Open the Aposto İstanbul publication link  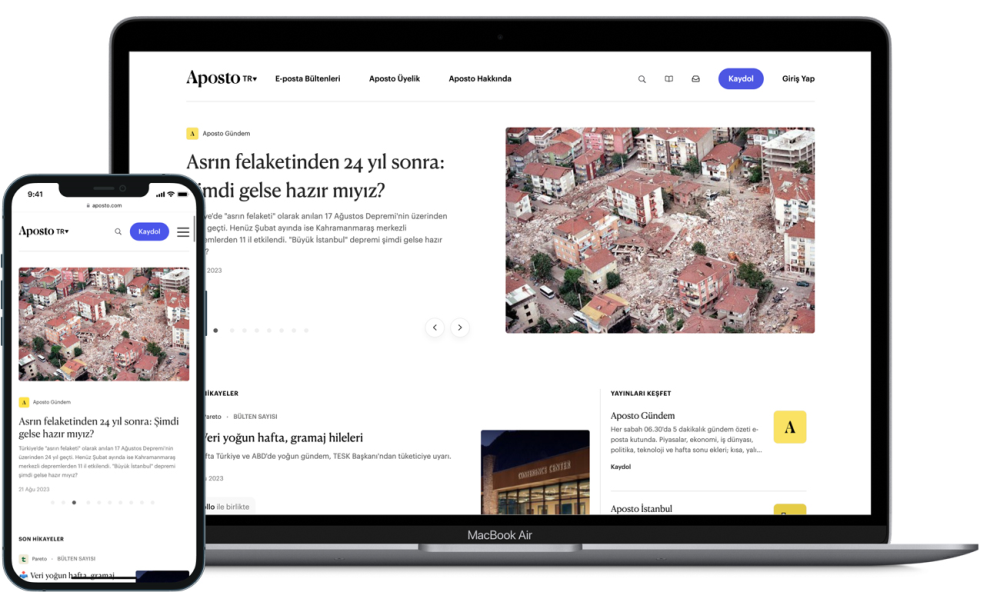[x=641, y=508]
